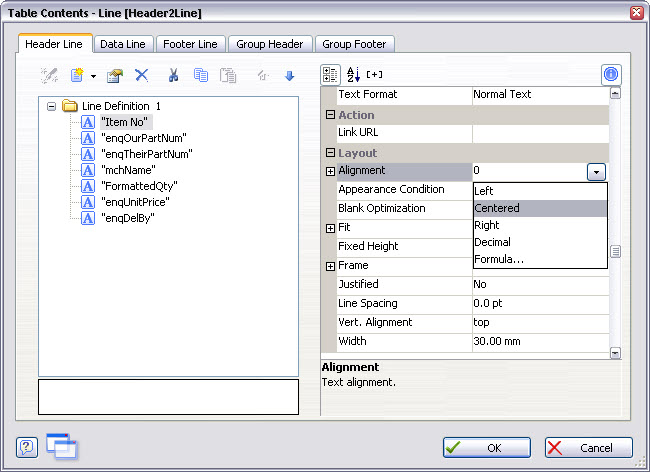Image resolution: width=650 pixels, height=472 pixels.
Task: Click the A icon beside "Item No"
Action: pyautogui.click(x=88, y=122)
